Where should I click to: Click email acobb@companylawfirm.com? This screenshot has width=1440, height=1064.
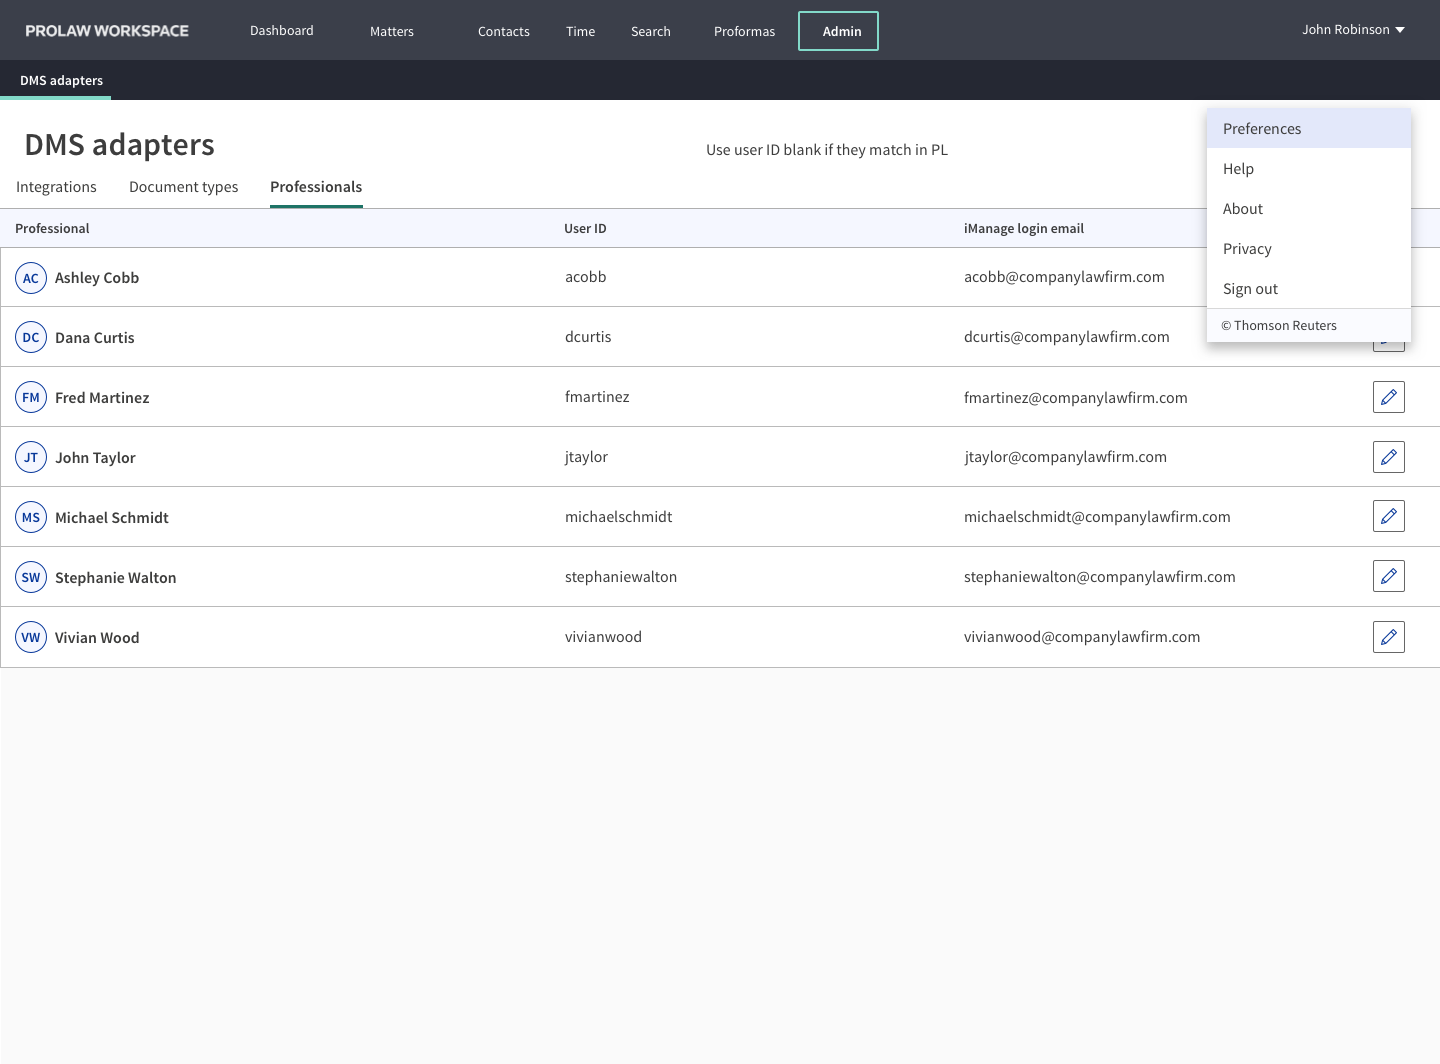[1064, 277]
